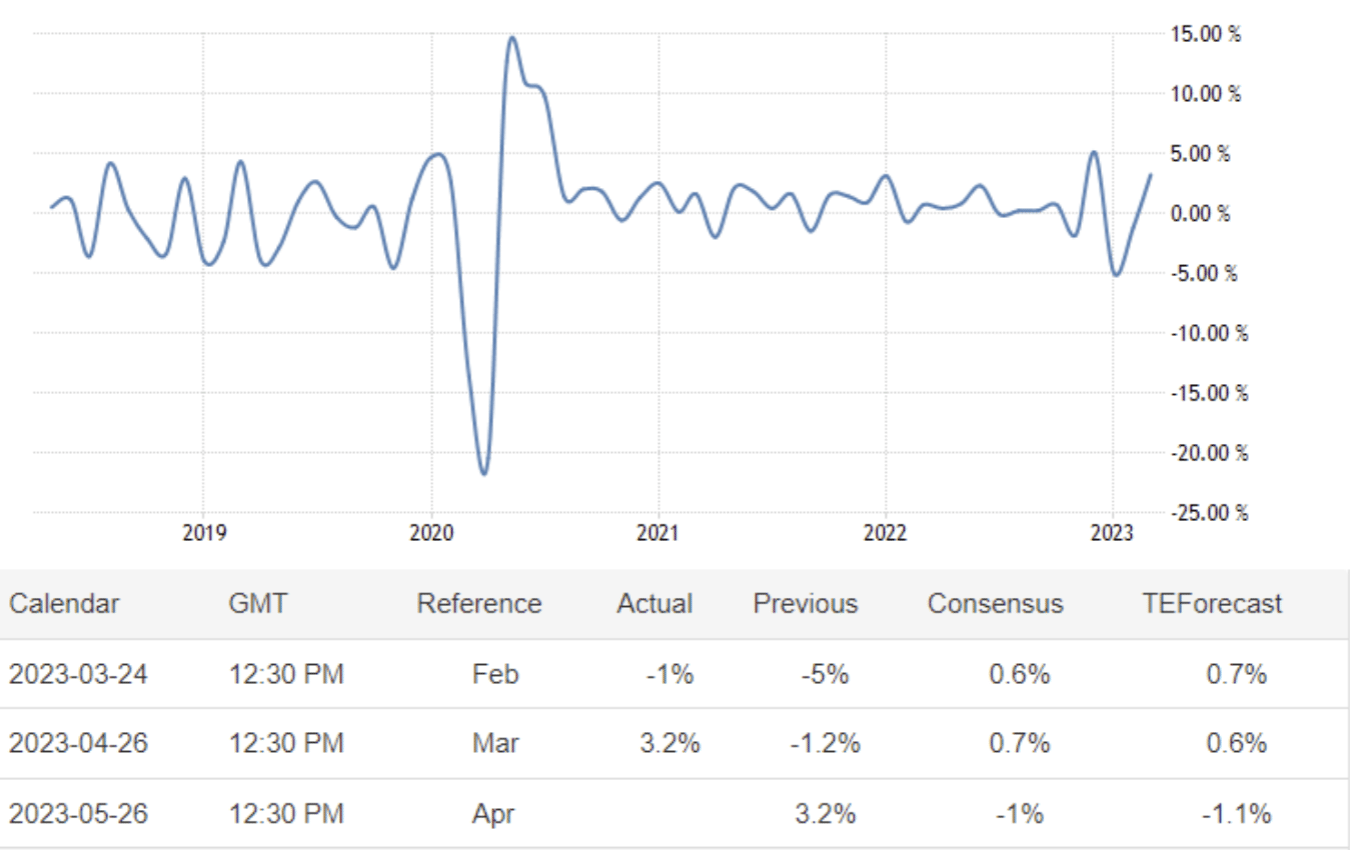Open the 2023-03-24 calendar entry
This screenshot has height=850, width=1350.
pyautogui.click(x=78, y=674)
